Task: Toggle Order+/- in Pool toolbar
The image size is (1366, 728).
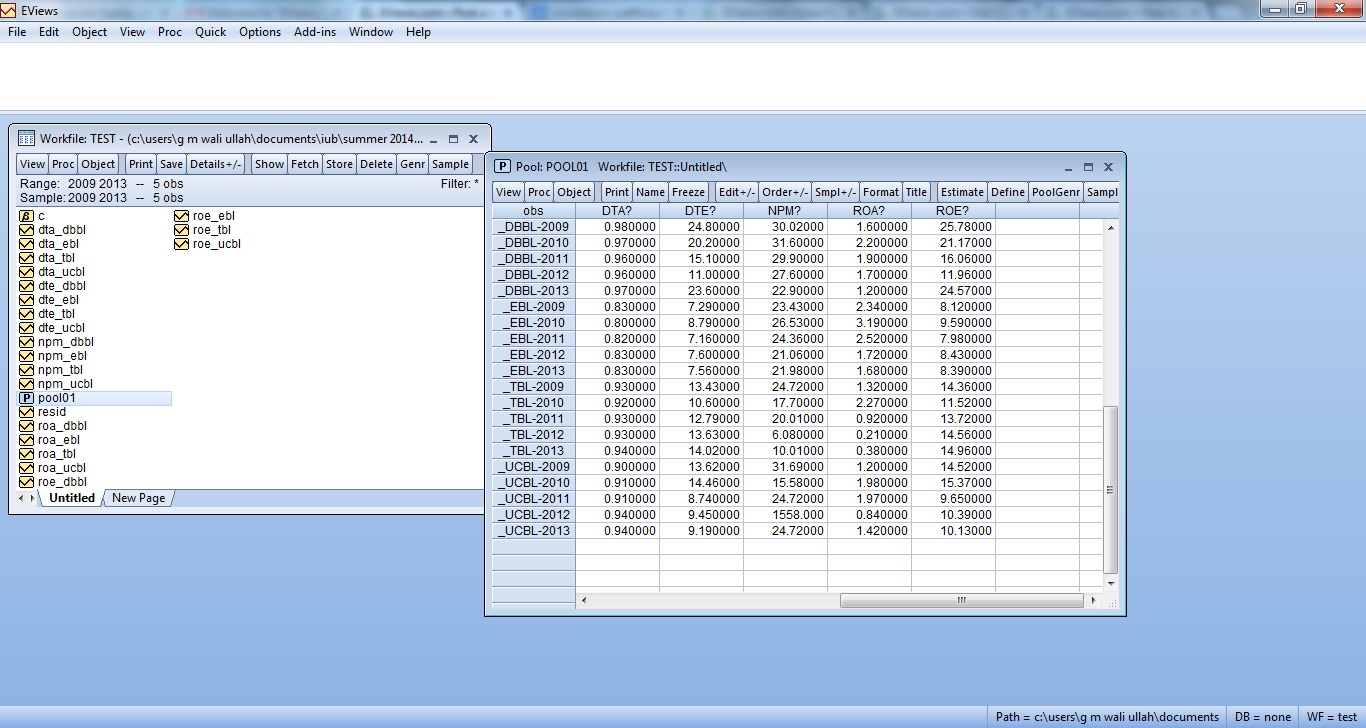Action: point(784,192)
